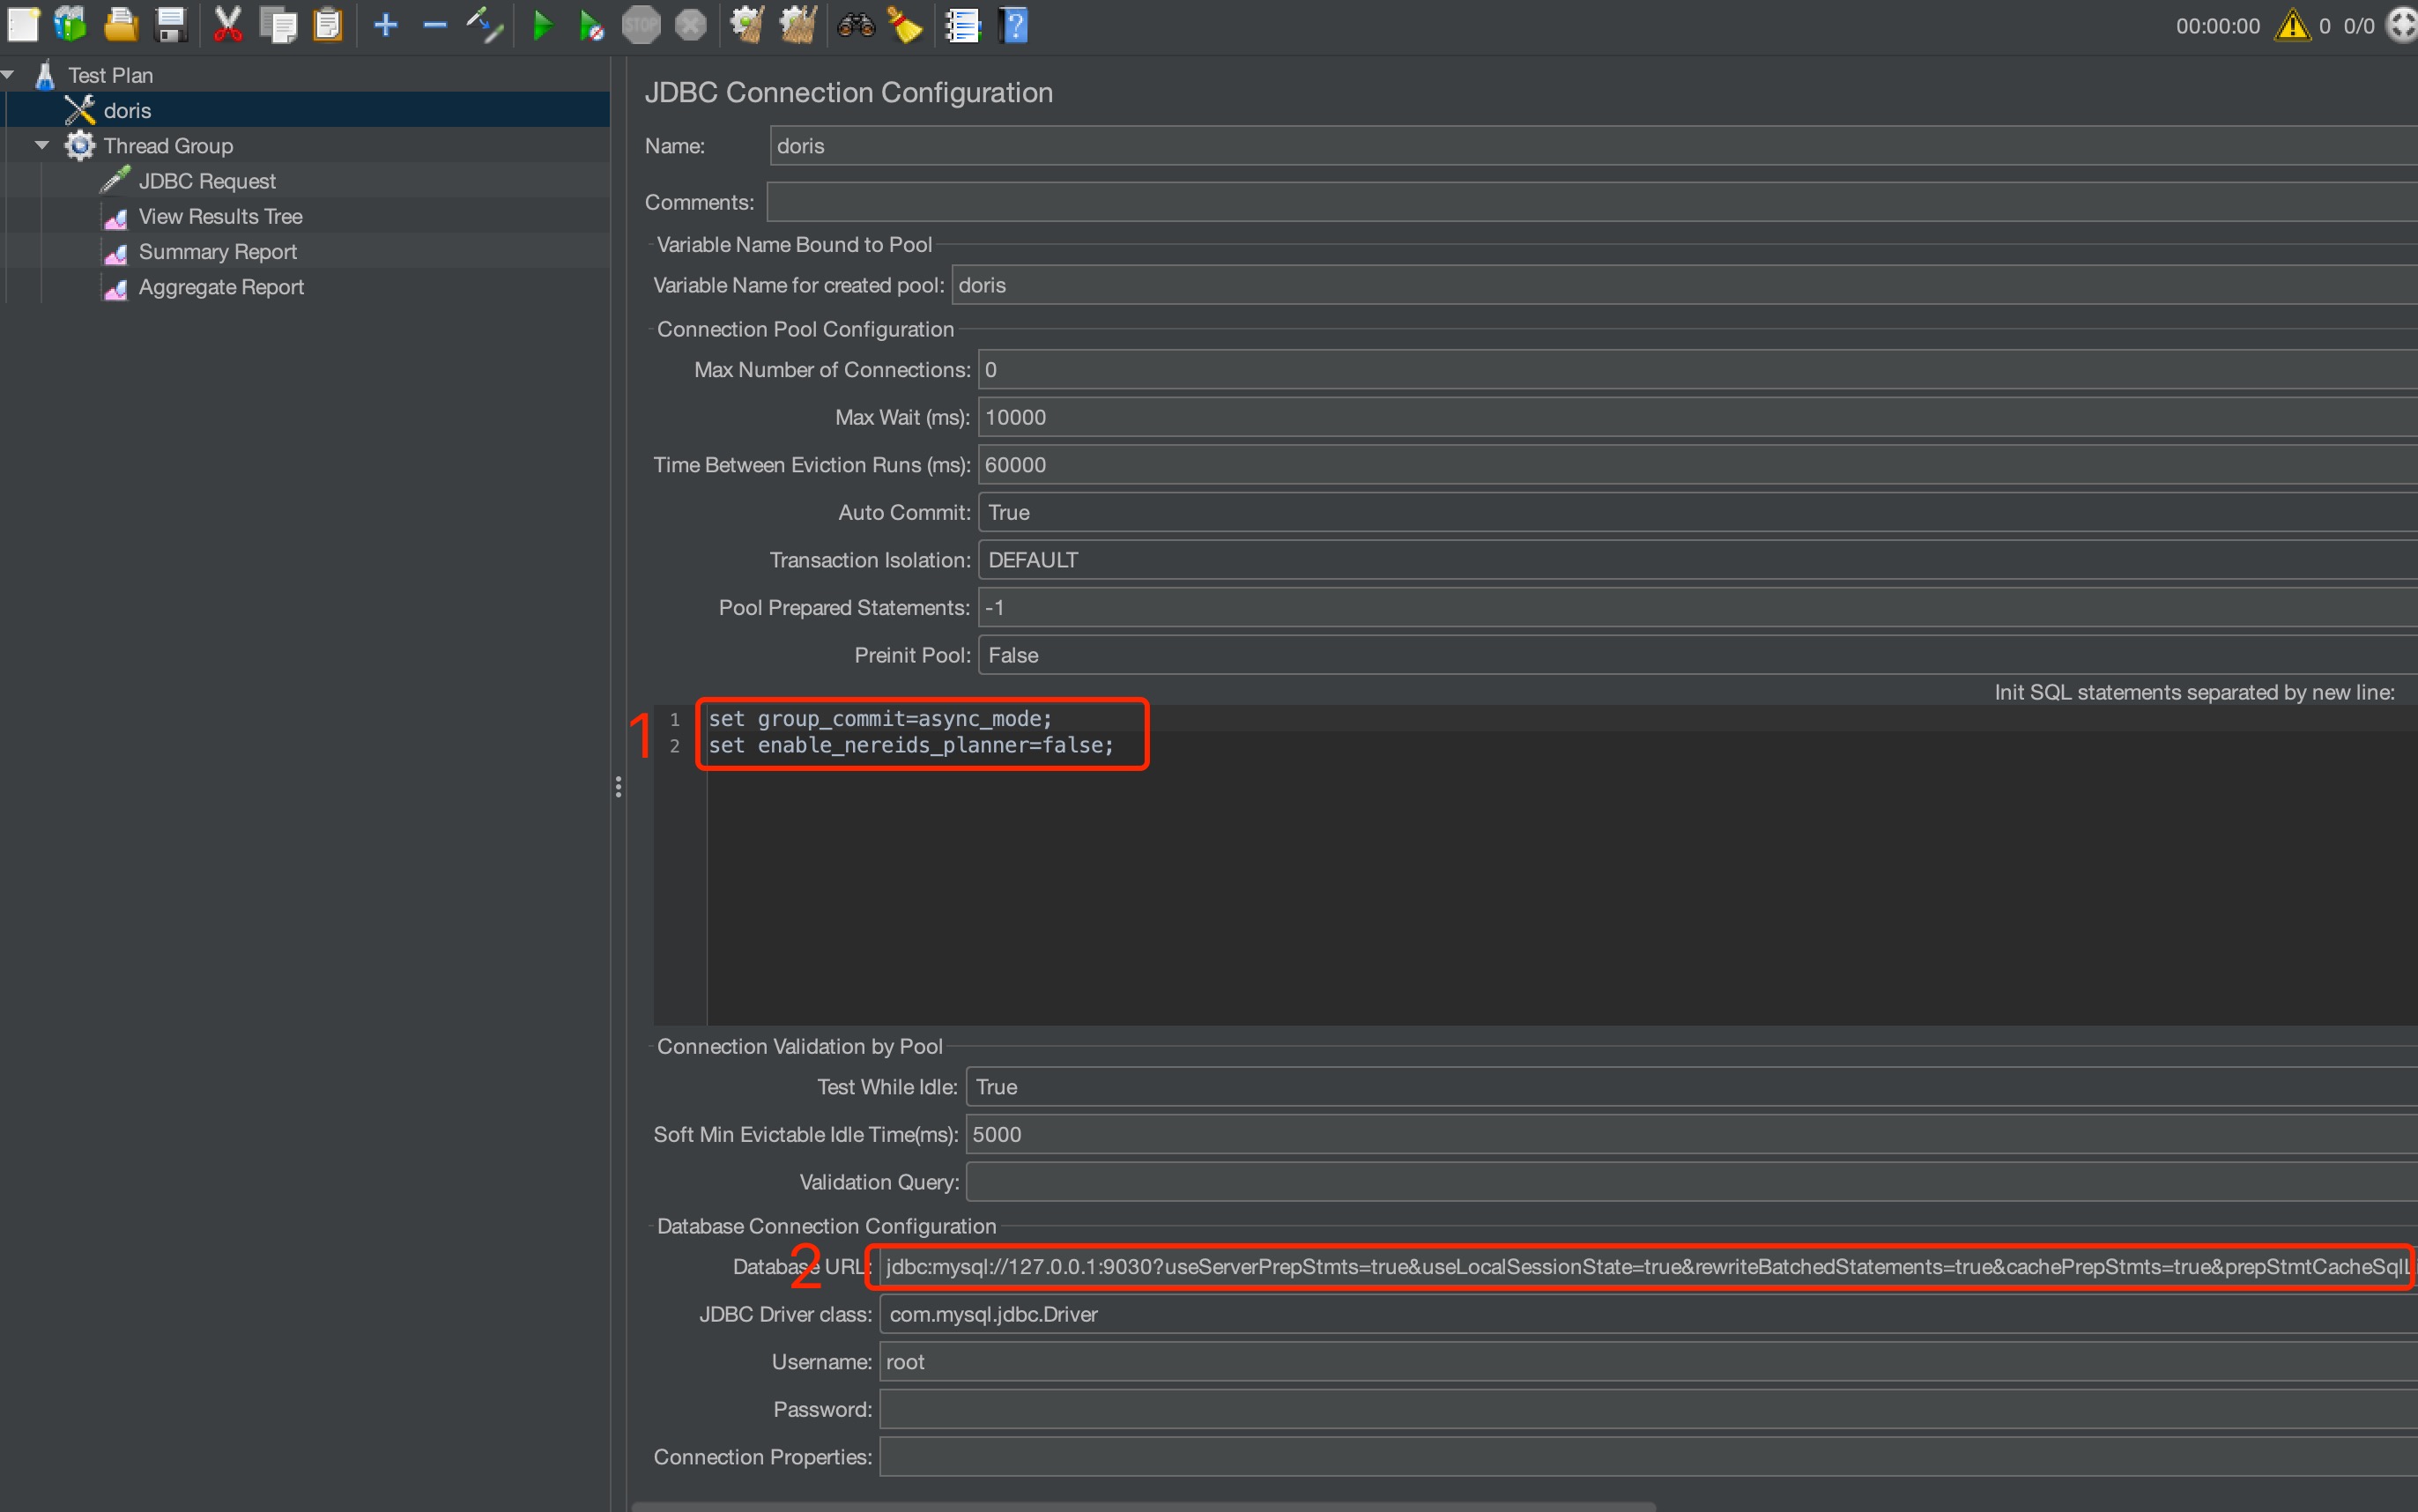Click the Summary Report item
Screen dimensions: 2418x1512
(x=216, y=253)
